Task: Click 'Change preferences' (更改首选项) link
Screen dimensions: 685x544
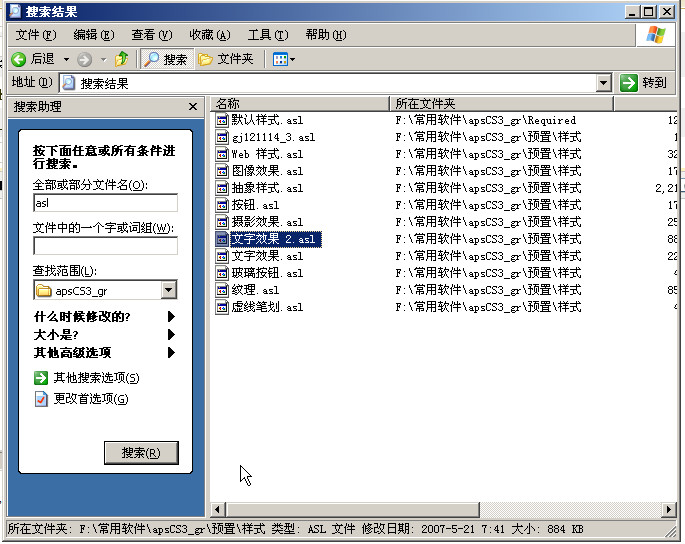Action: pos(90,399)
